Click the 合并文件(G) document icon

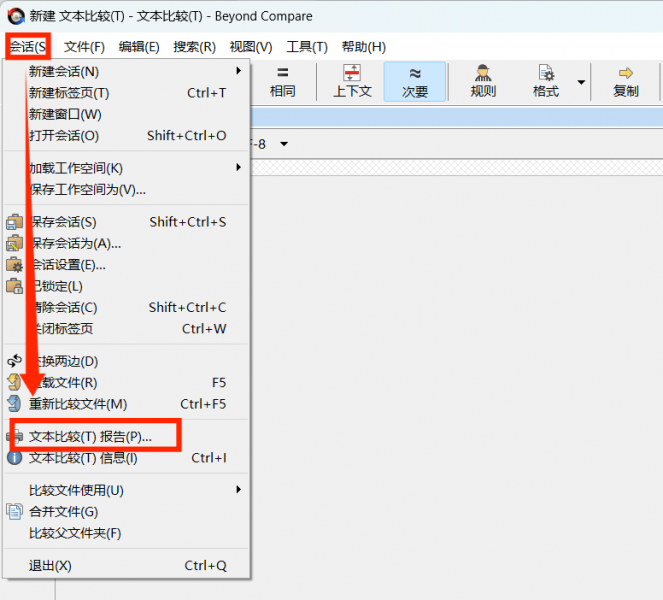[x=14, y=512]
